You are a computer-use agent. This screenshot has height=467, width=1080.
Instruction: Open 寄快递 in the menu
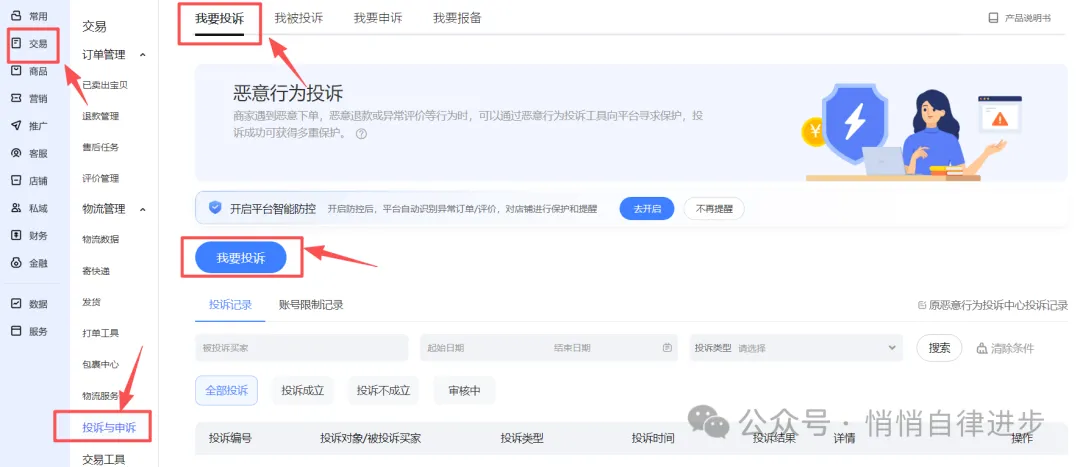point(96,271)
